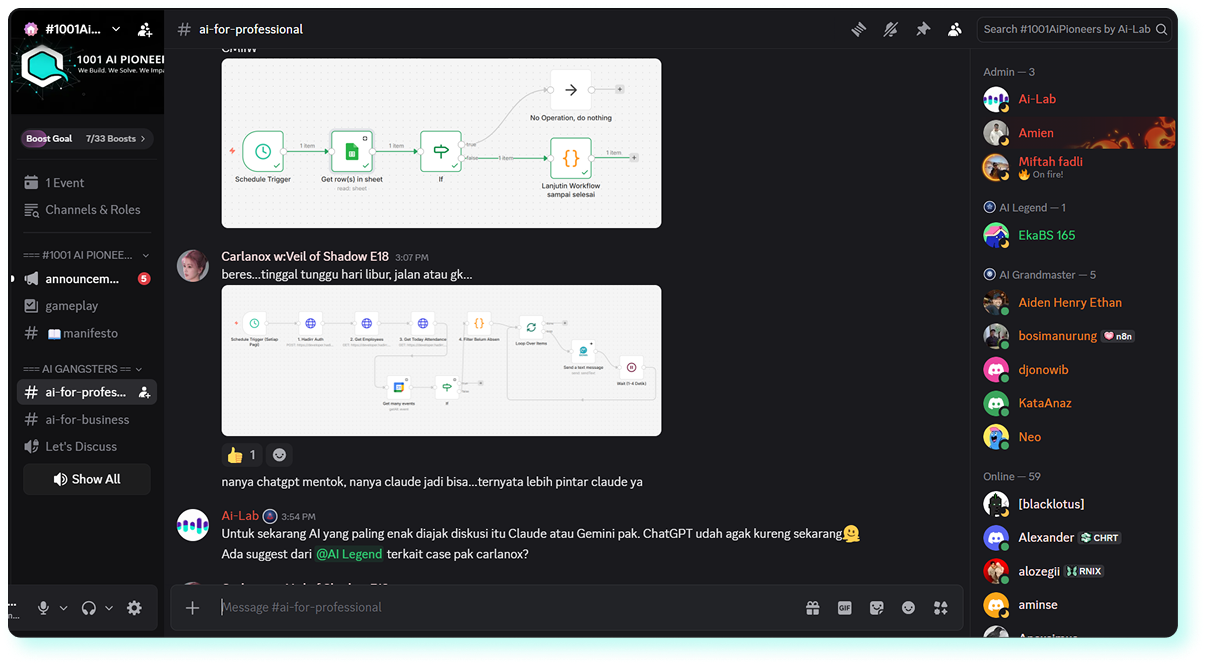Select [blacklotus] in member list
Screen dimensions: 1206x666
[x=1074, y=504]
